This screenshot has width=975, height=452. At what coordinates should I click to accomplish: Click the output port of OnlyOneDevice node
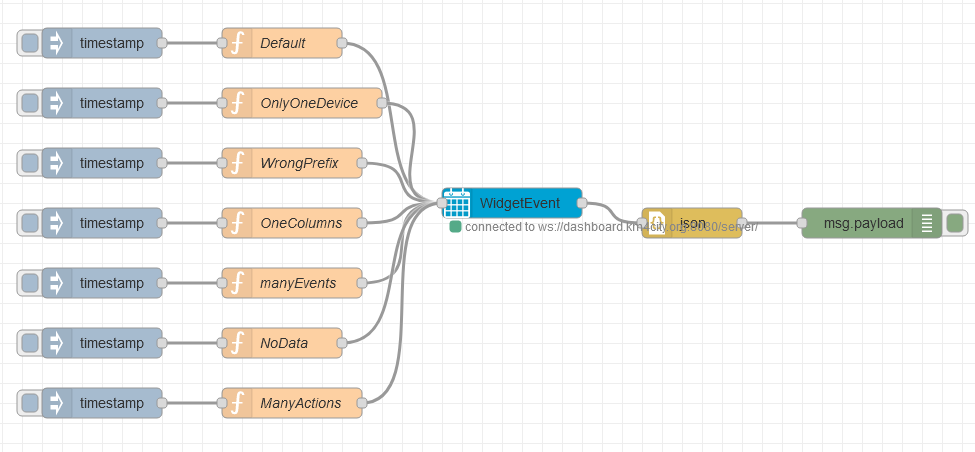pyautogui.click(x=382, y=103)
